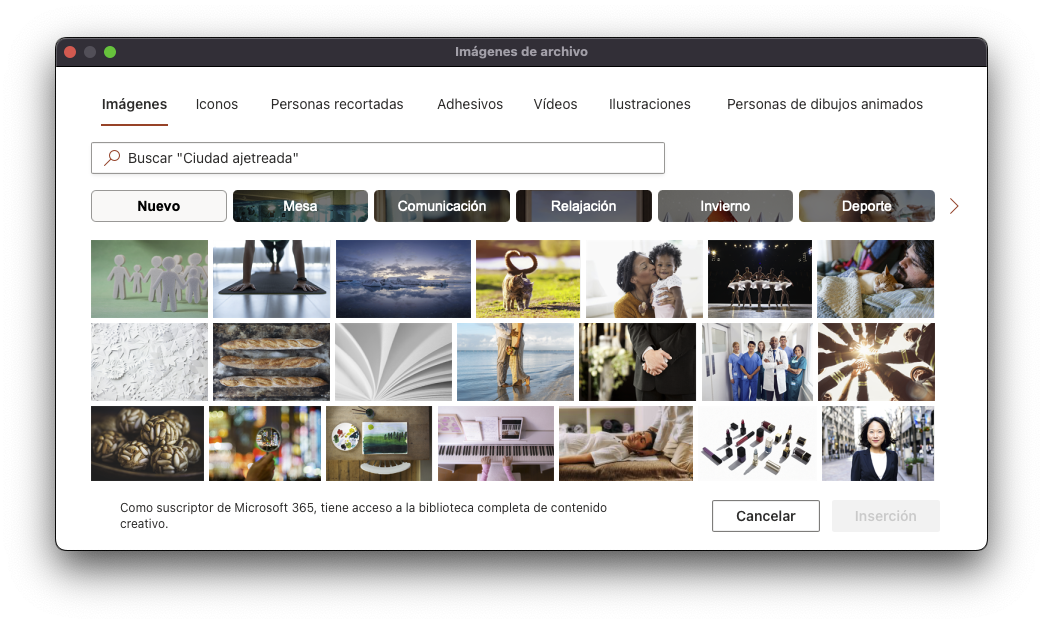Select the medical team photo
Viewport: 1043px width, 624px height.
pos(757,362)
